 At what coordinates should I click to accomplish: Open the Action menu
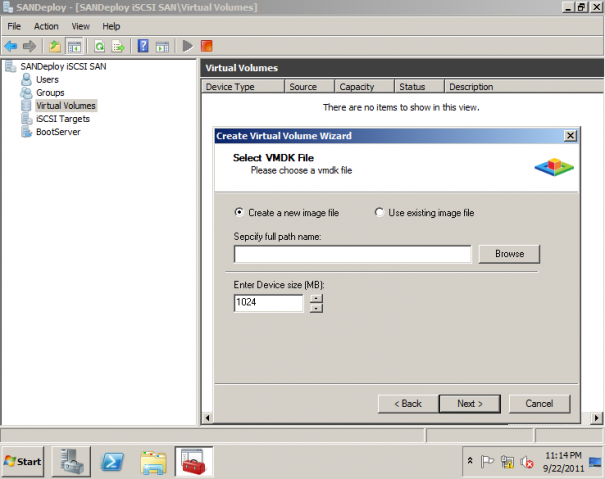click(46, 26)
